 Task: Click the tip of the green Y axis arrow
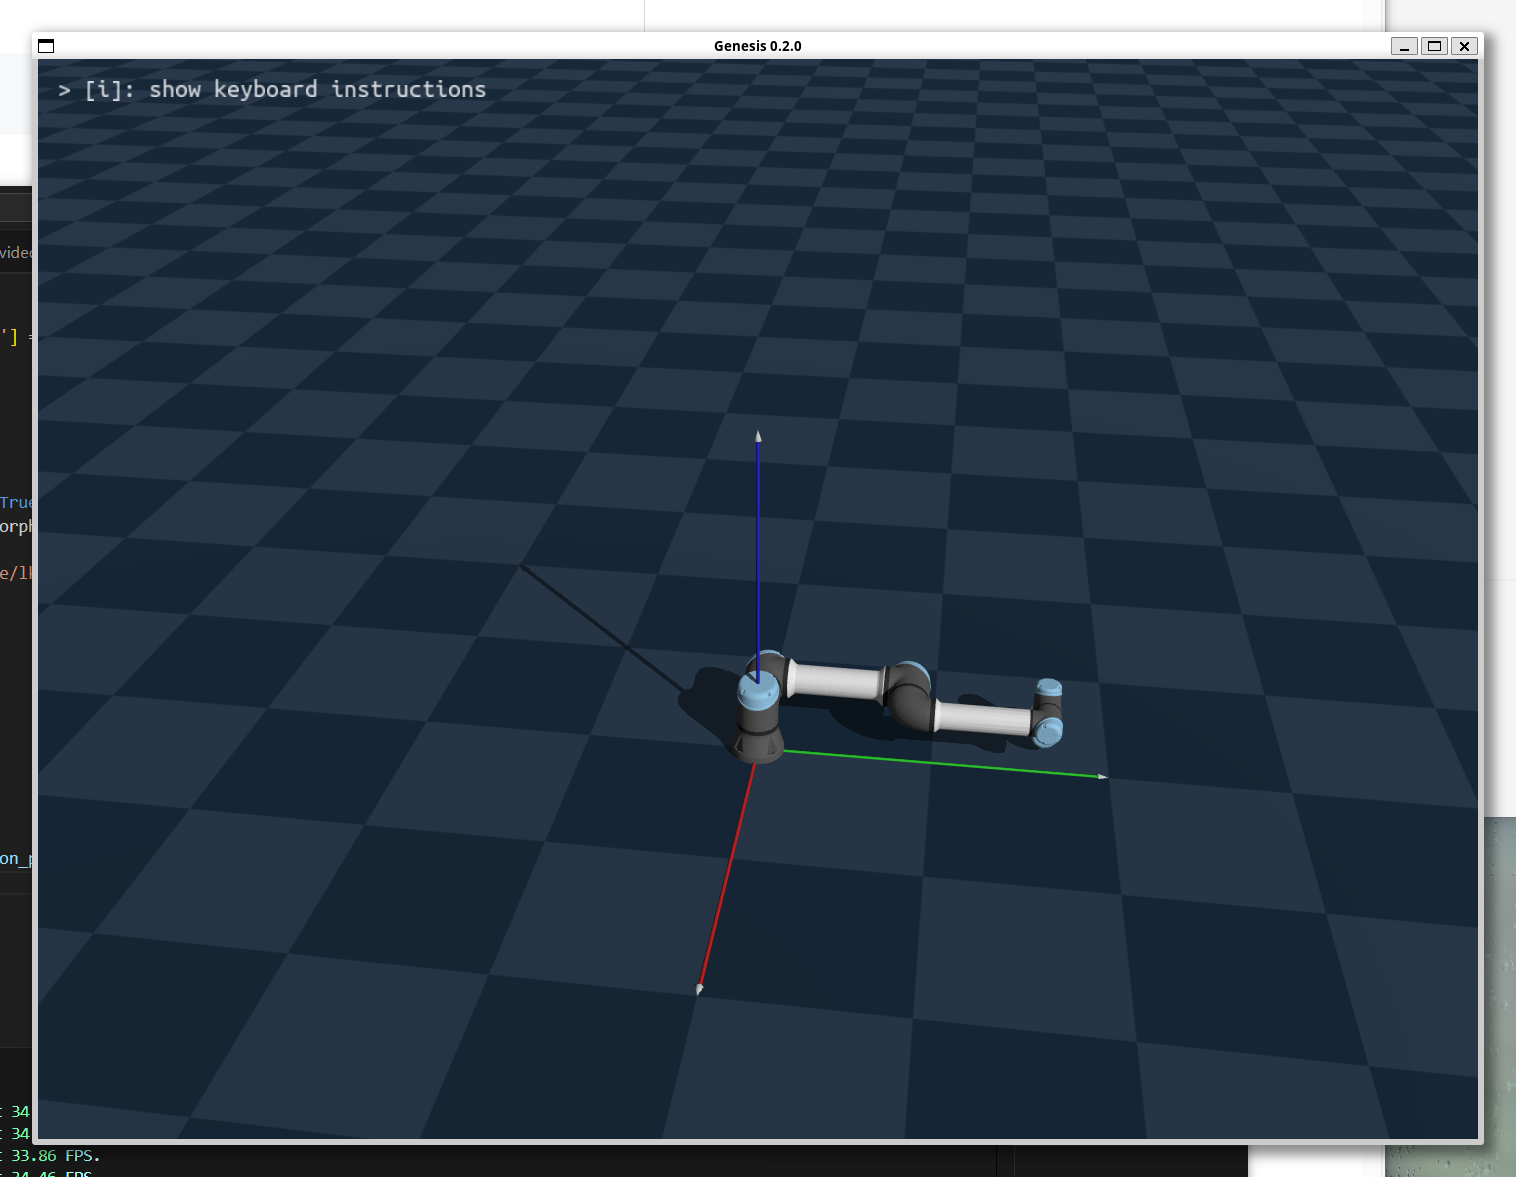click(x=1103, y=776)
